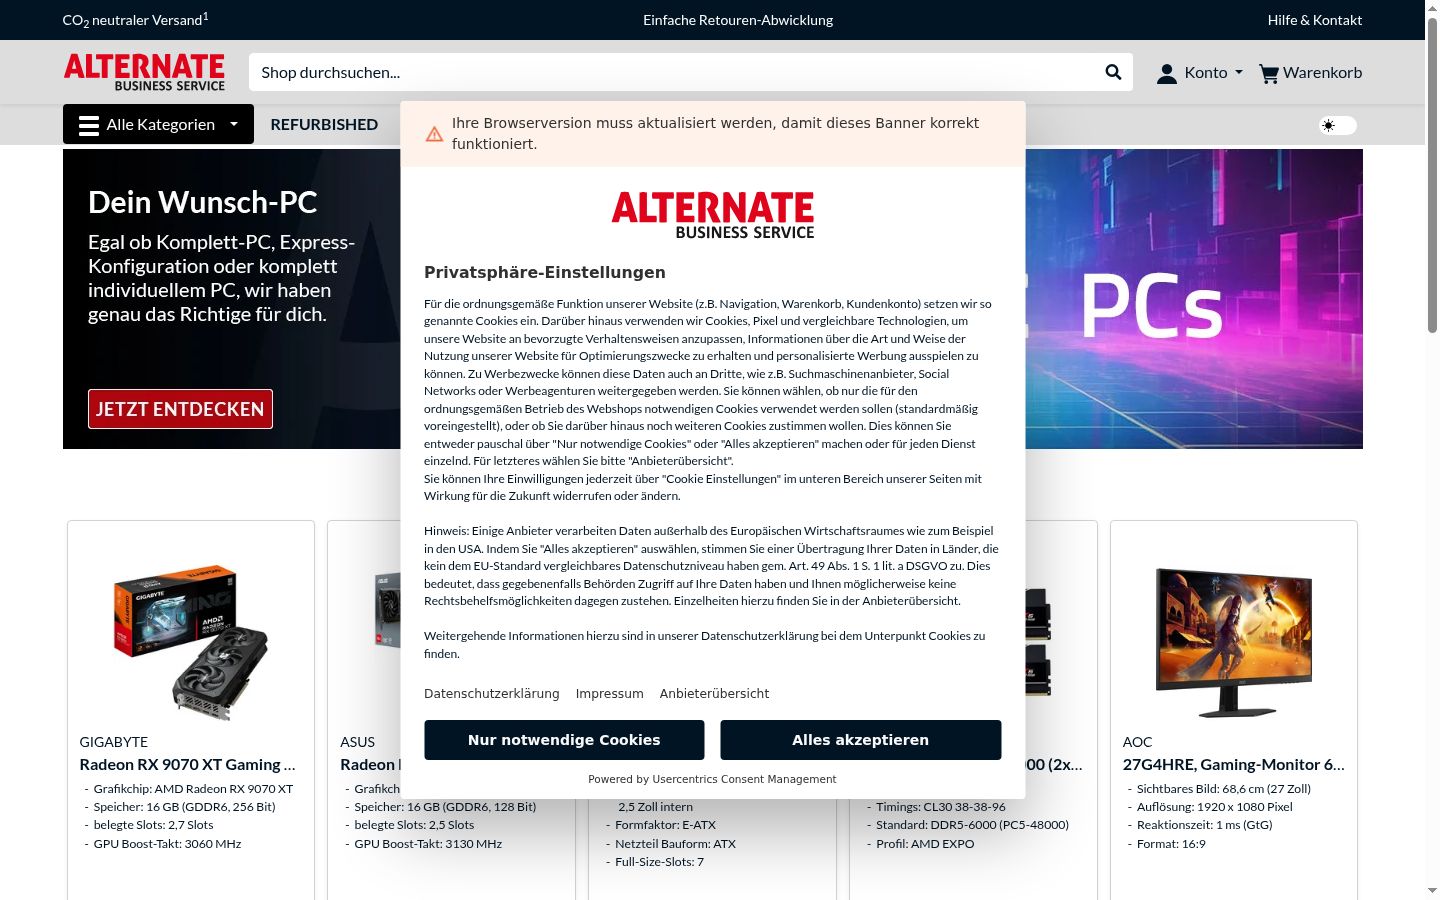
Task: Click the GPU Boost-Takt: 3060 MHz spec
Action: click(x=167, y=844)
